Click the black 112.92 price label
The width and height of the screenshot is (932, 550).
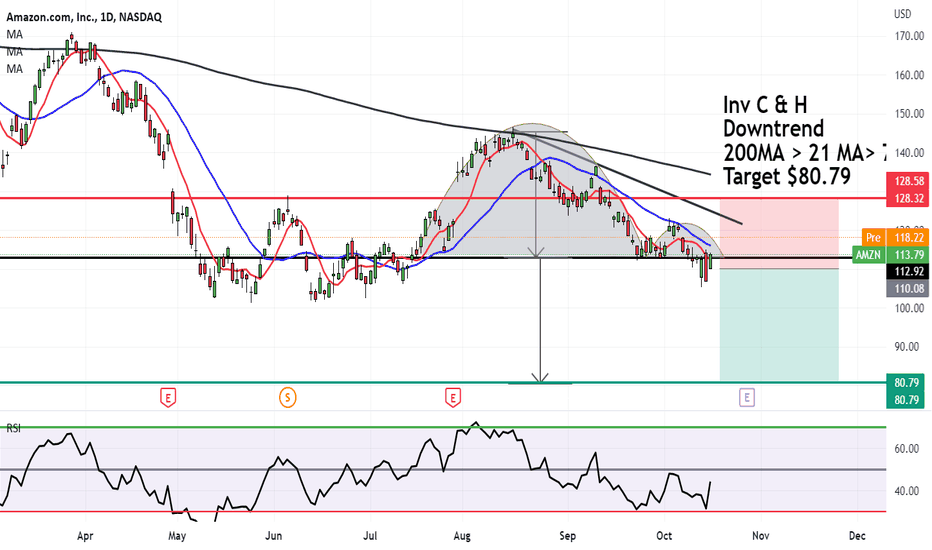[908, 272]
